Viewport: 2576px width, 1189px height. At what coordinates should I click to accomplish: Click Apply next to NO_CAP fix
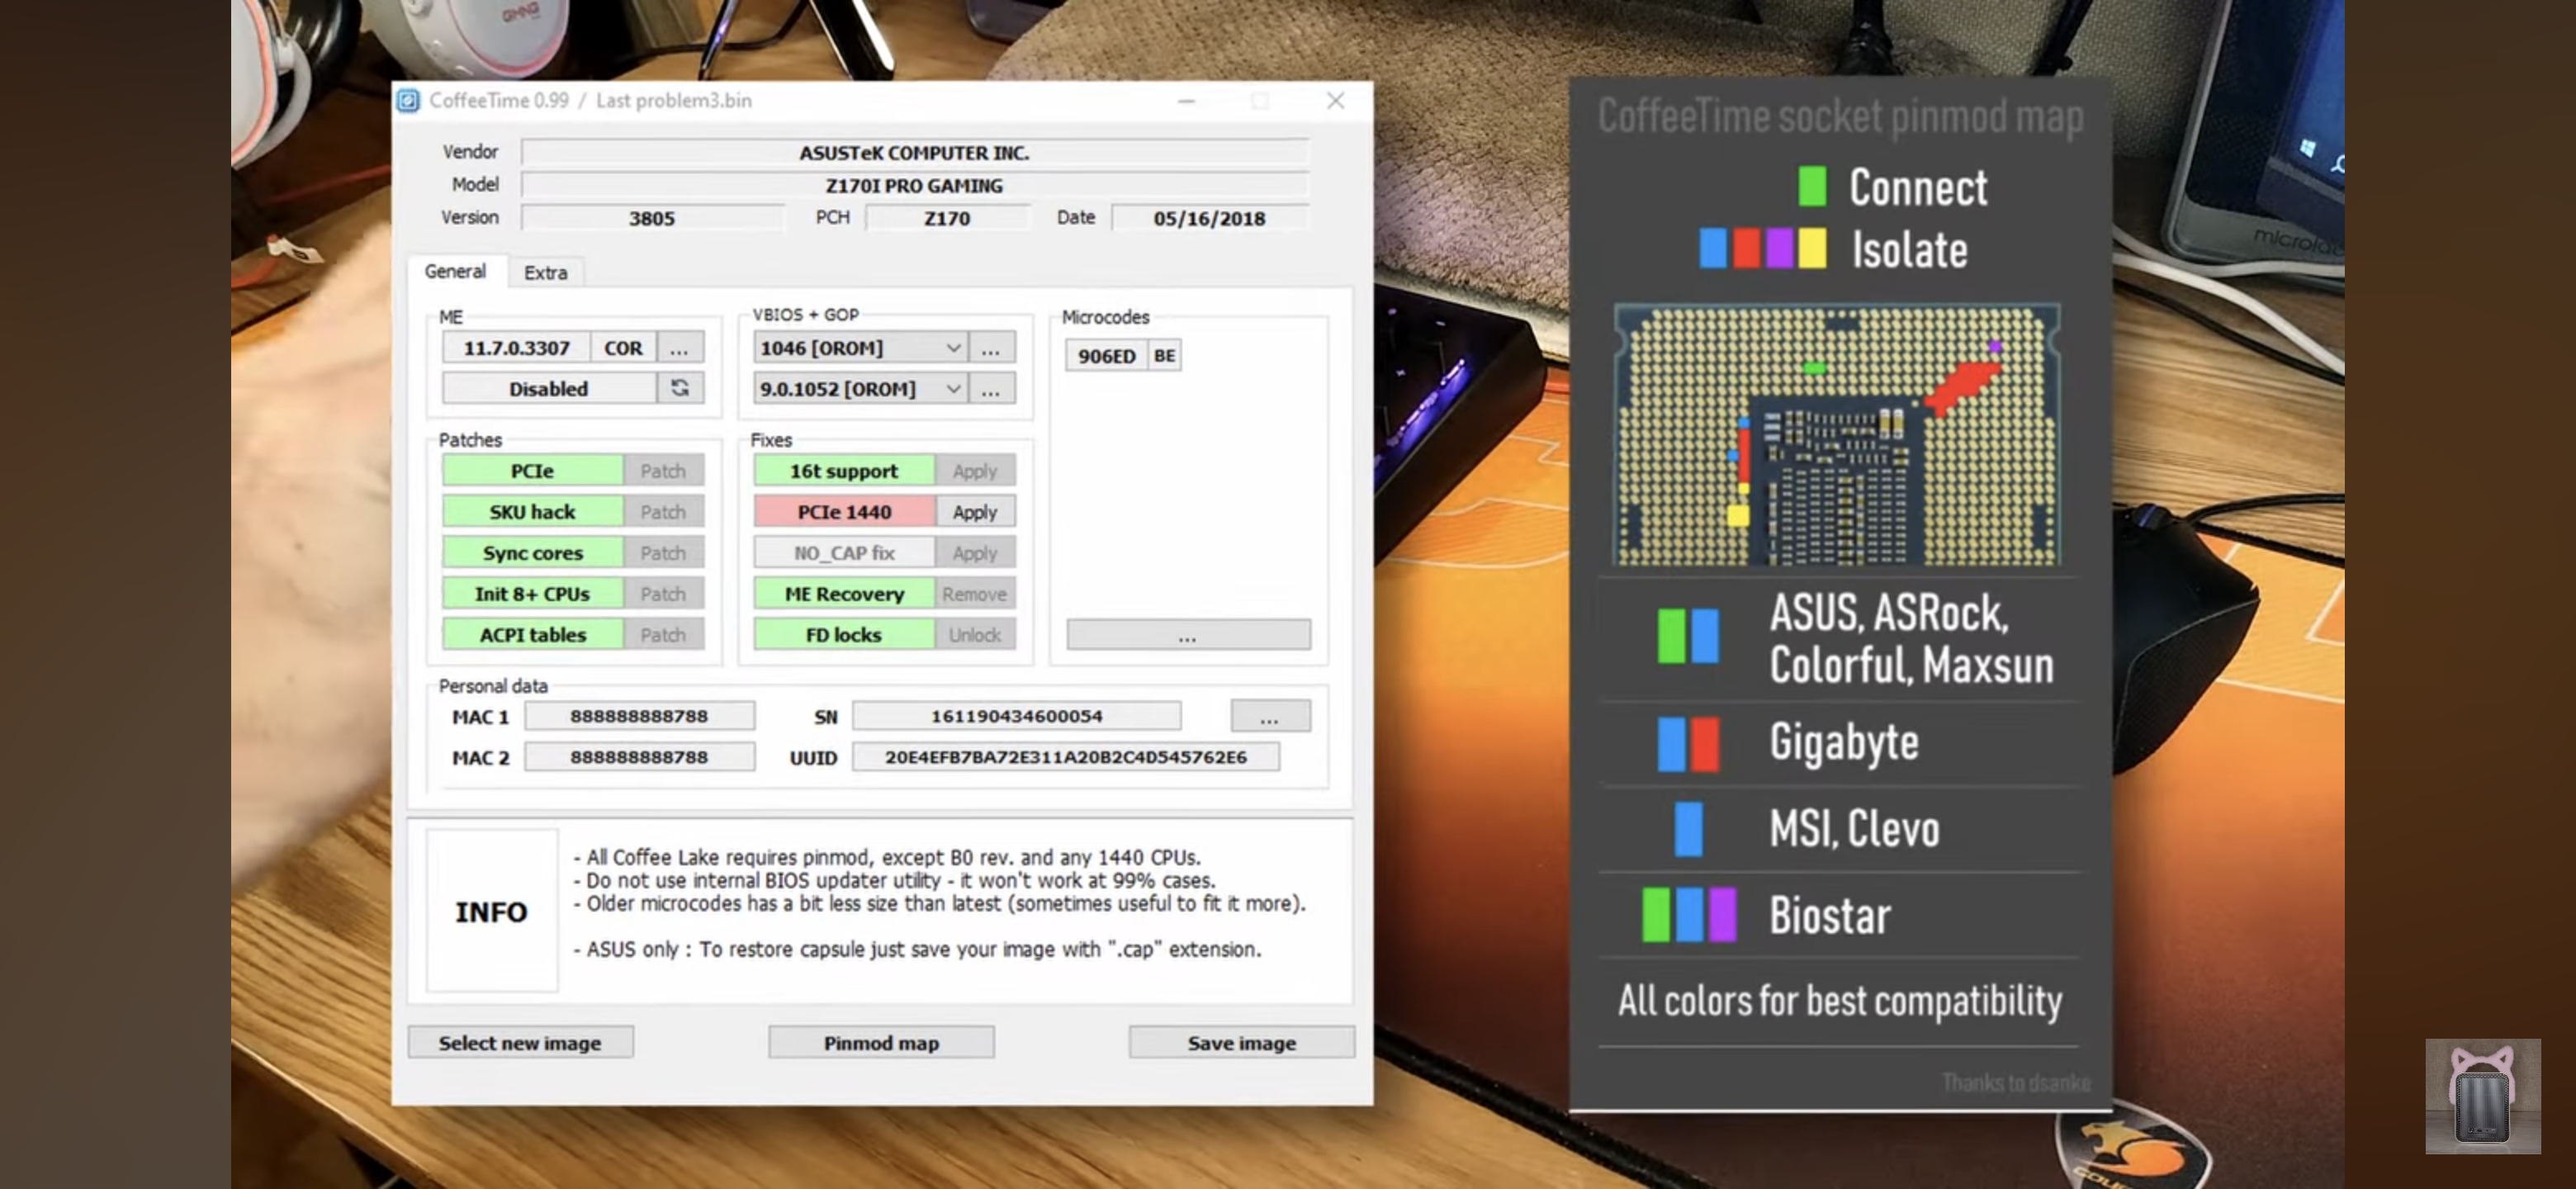975,552
